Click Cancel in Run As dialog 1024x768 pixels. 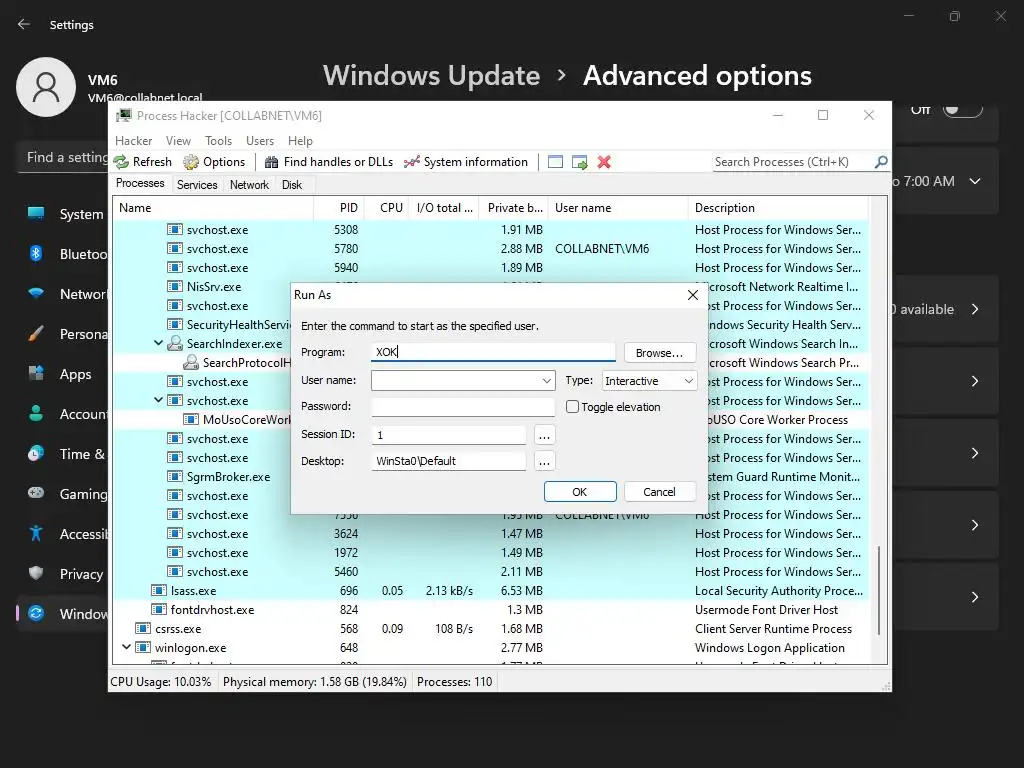point(660,492)
